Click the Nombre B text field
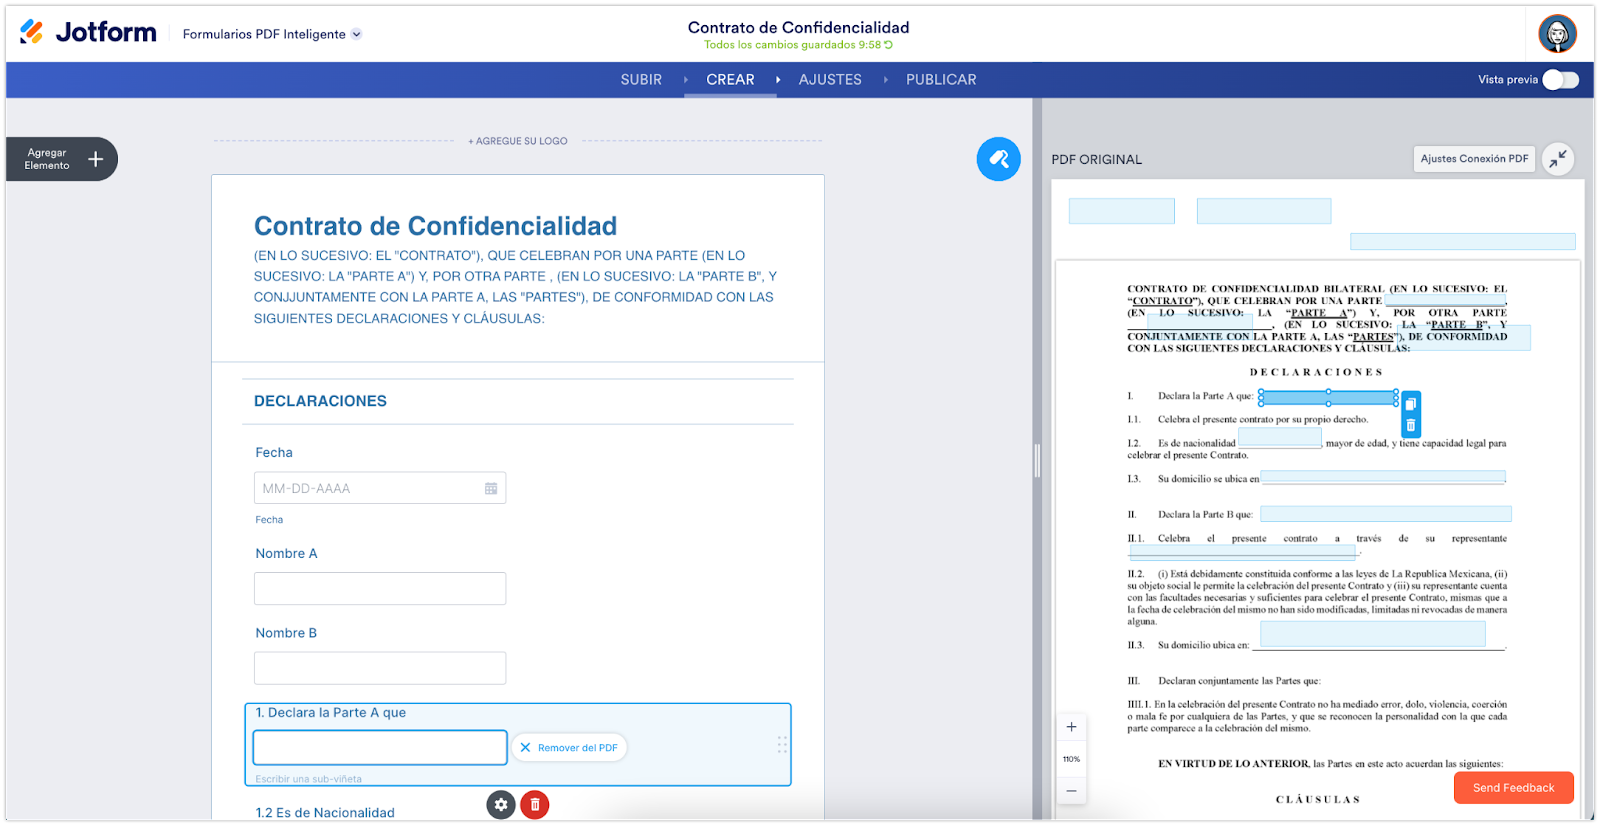Image resolution: width=1600 pixels, height=826 pixels. coord(380,668)
